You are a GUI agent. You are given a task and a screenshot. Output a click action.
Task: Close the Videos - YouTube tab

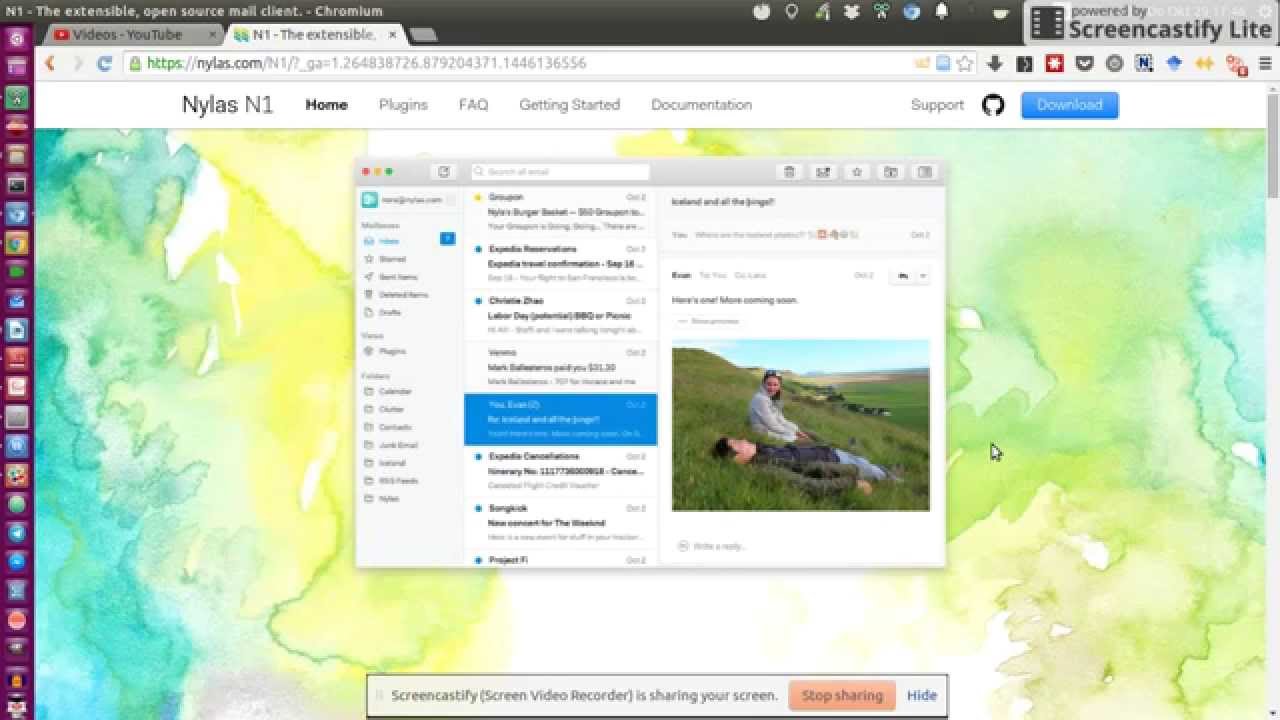click(x=212, y=35)
